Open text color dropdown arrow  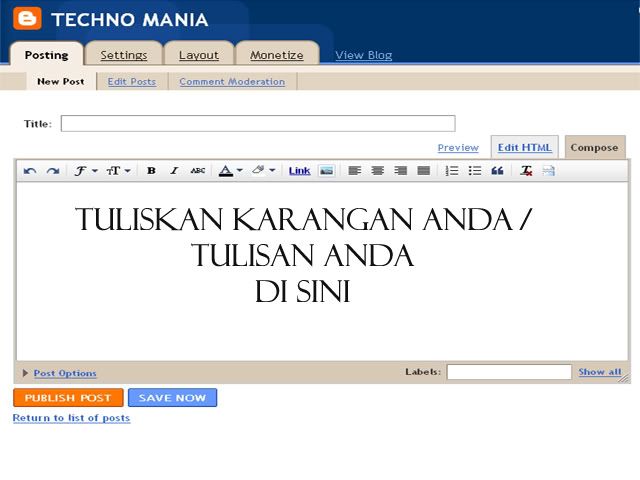click(240, 171)
